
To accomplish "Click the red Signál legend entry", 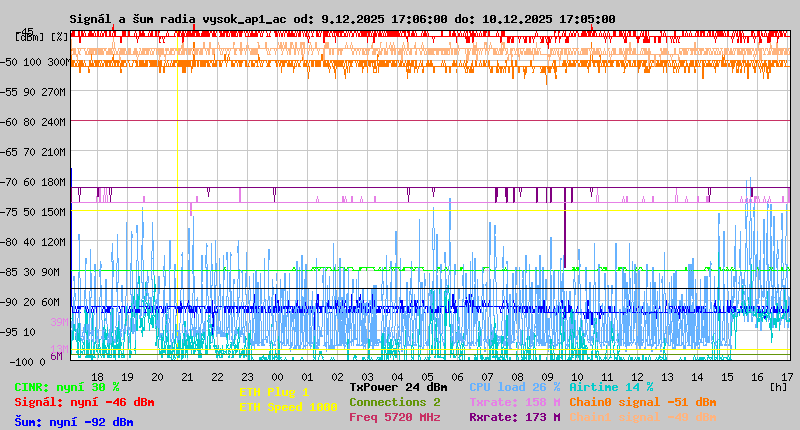I will tap(84, 402).
